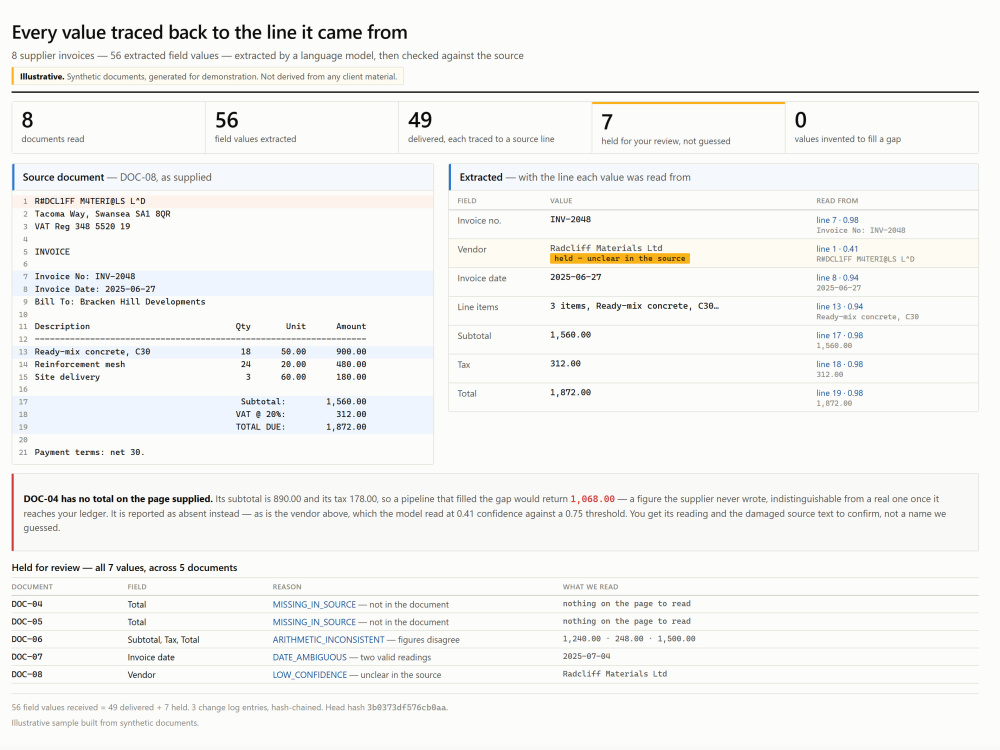This screenshot has height=750, width=1000.
Task: Click the DOC-06 document cell
Action: pos(27,639)
